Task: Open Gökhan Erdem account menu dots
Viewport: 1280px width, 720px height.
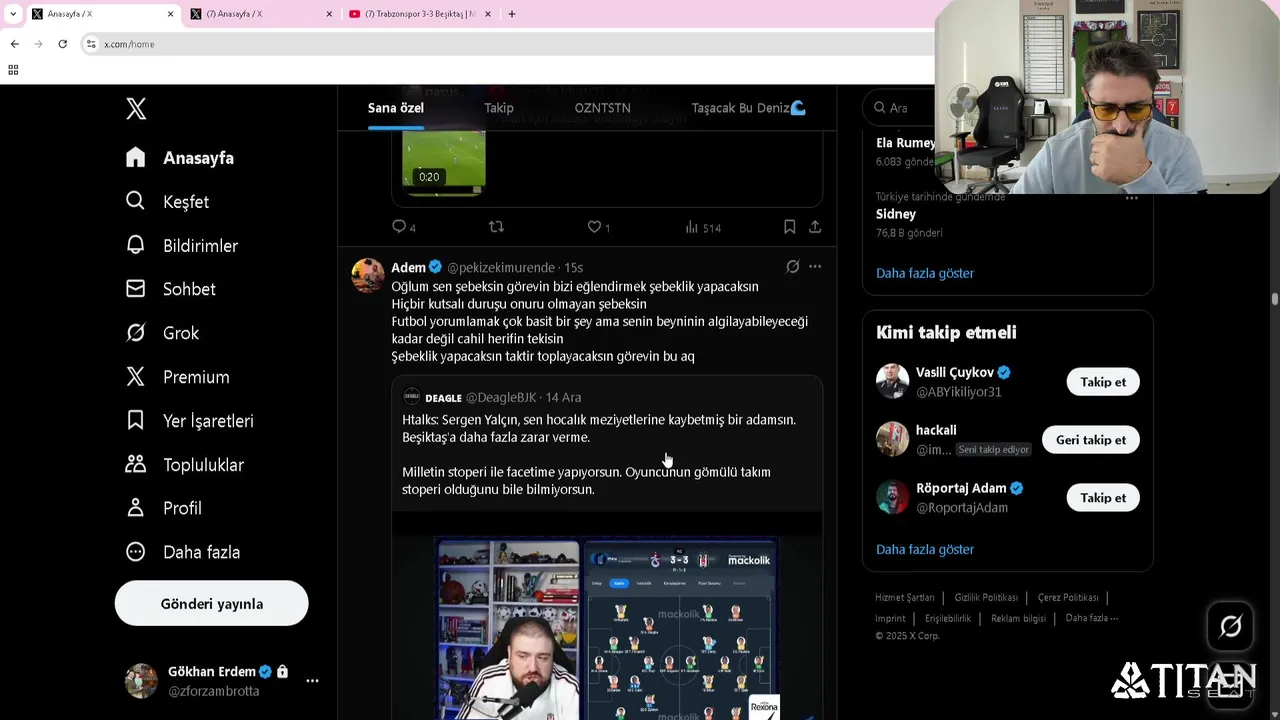Action: coord(312,681)
